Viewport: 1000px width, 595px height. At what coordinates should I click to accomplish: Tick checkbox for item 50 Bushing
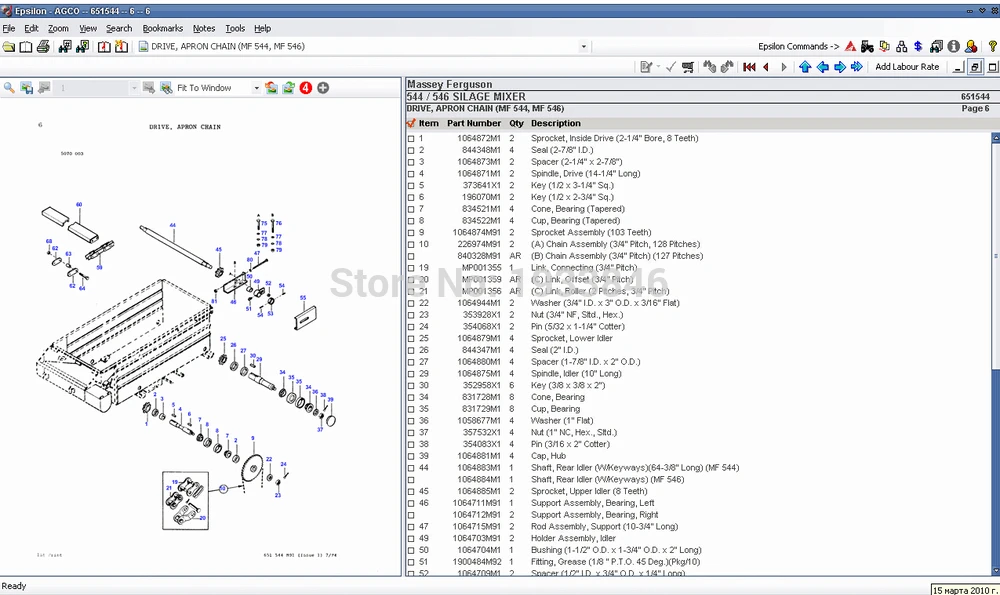411,550
